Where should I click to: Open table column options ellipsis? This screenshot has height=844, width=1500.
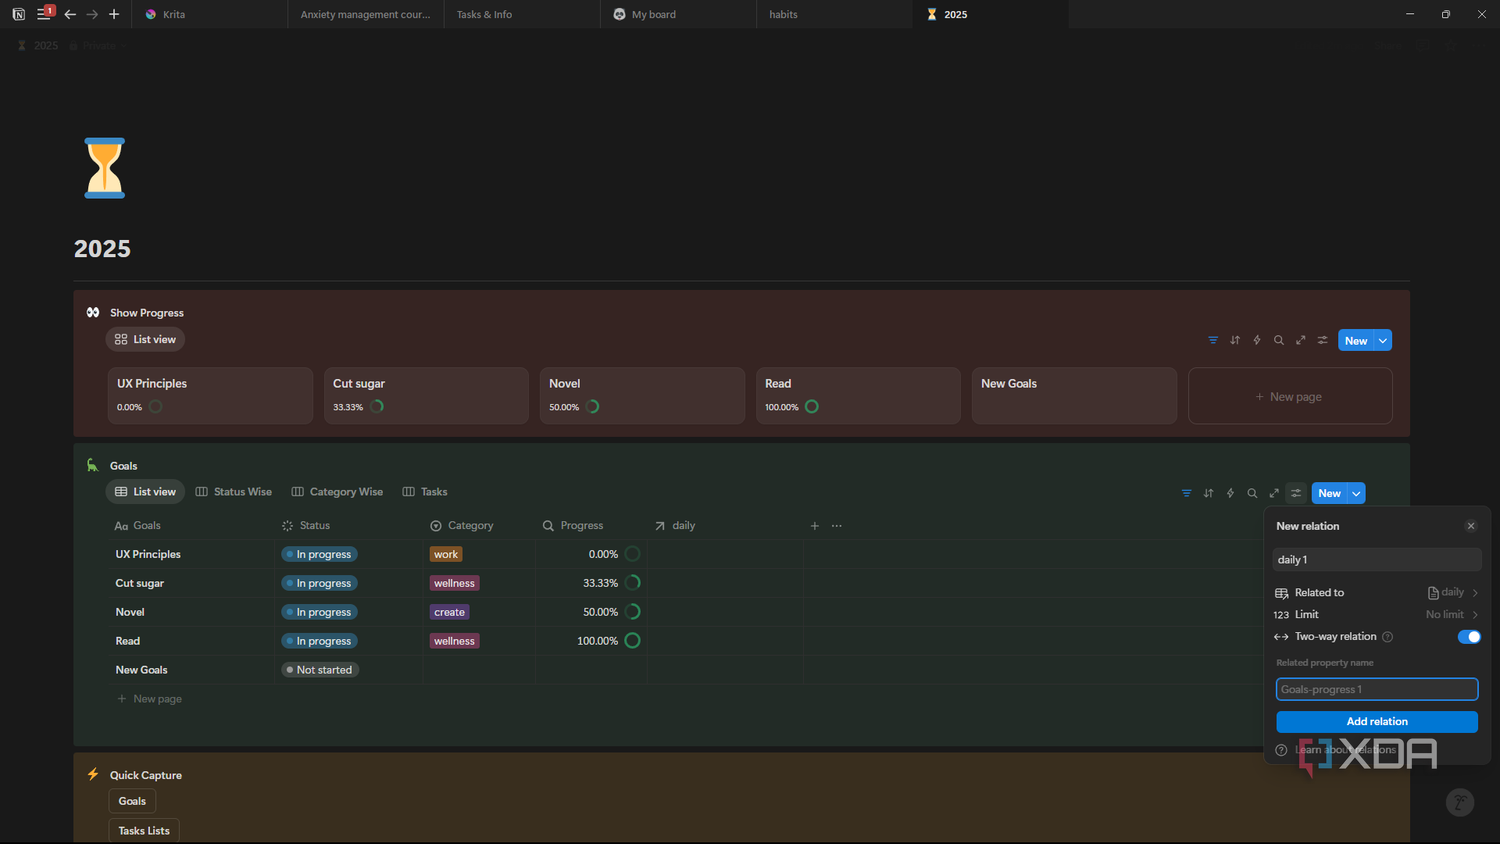[x=837, y=526]
